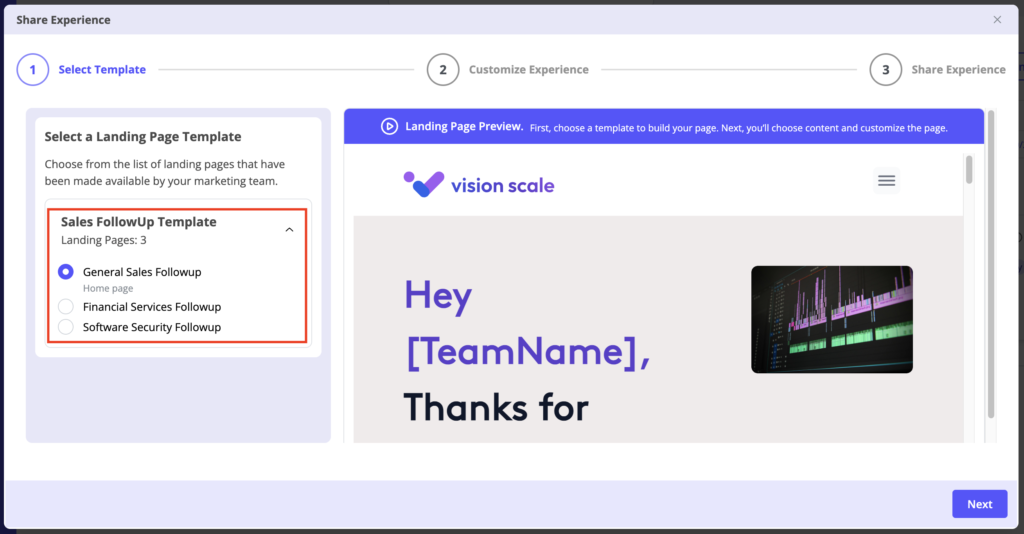Image resolution: width=1024 pixels, height=534 pixels.
Task: Click the step 3 circle icon
Action: [885, 70]
